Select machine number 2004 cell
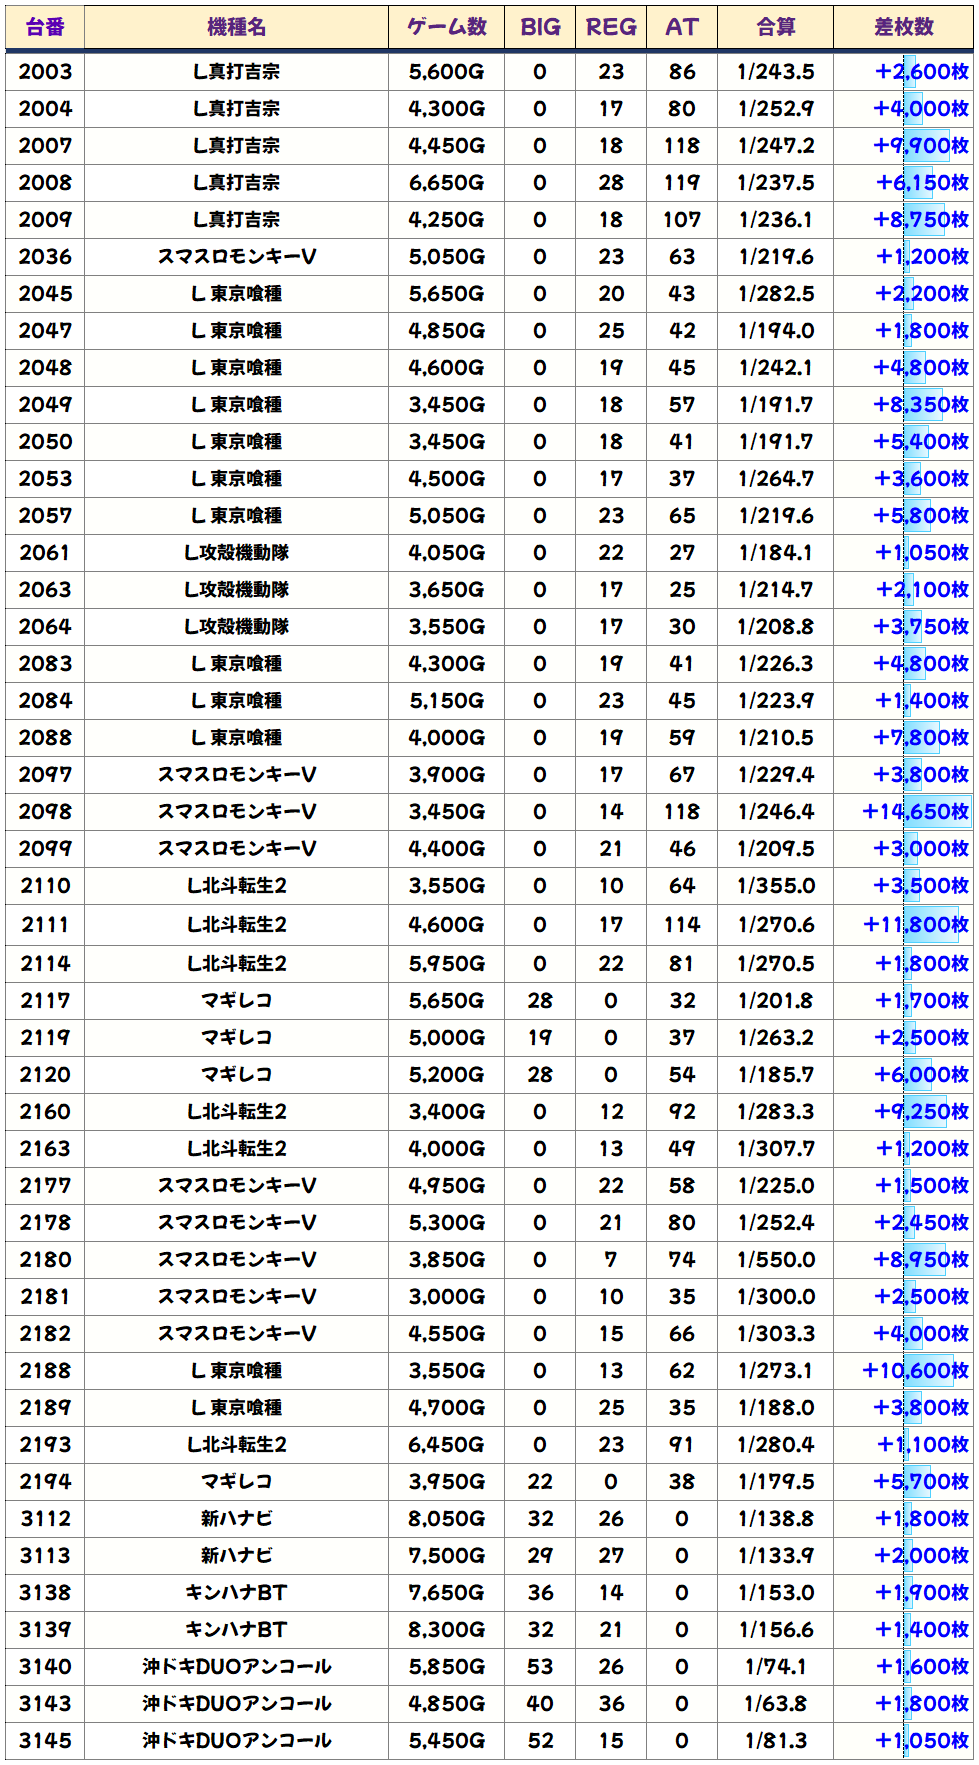Image resolution: width=979 pixels, height=1765 pixels. (45, 109)
